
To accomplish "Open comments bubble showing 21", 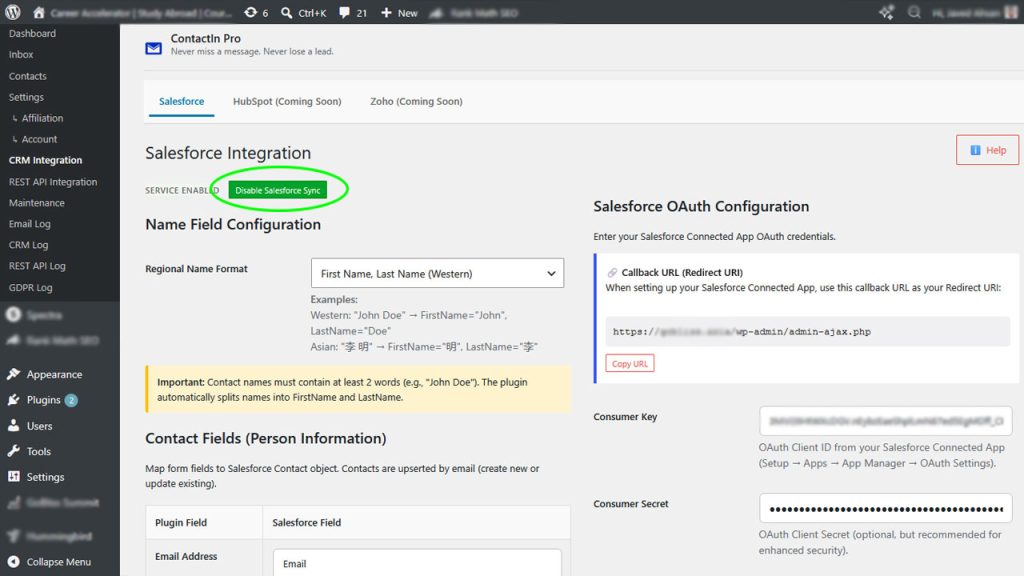I will point(344,12).
